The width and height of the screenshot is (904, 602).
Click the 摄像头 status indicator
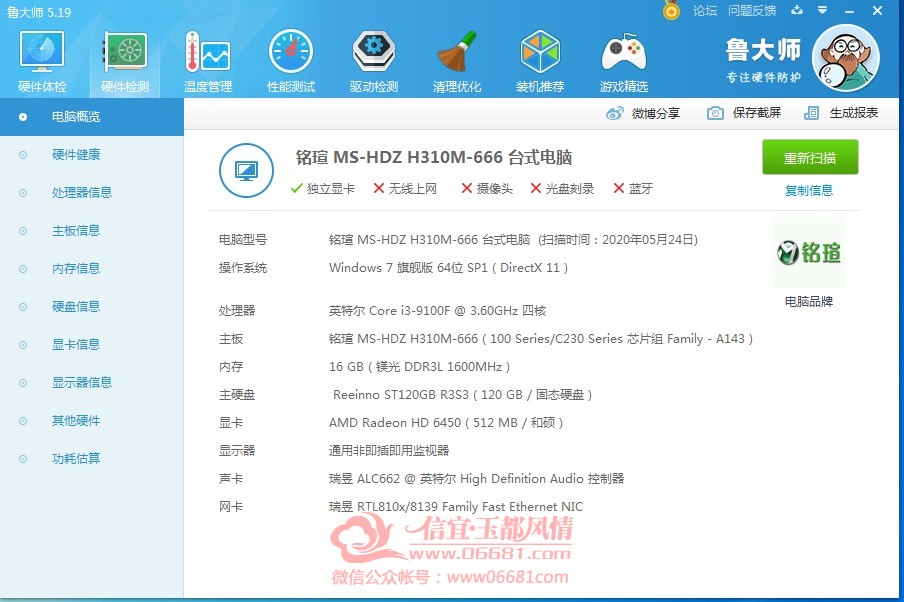[x=487, y=189]
